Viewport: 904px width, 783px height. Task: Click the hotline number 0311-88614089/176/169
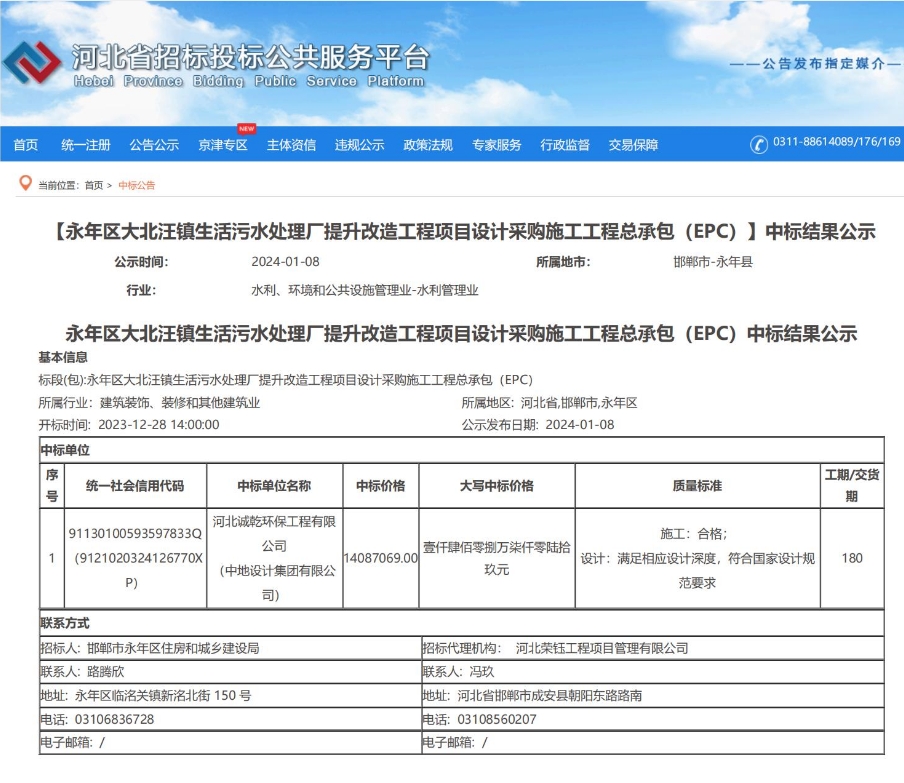(836, 143)
